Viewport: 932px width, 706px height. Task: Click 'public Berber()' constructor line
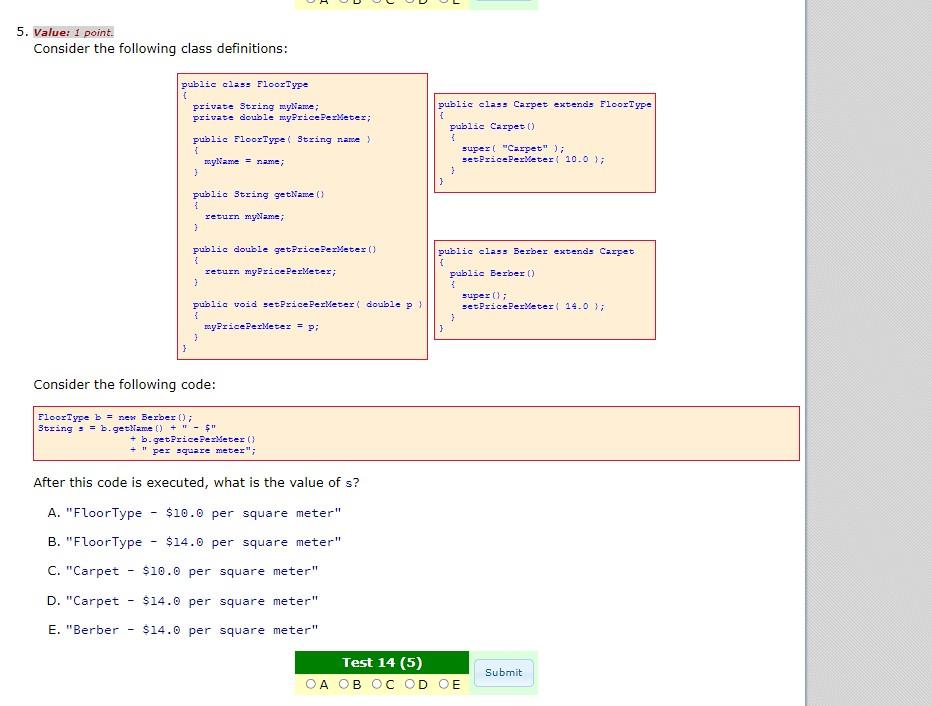coord(492,273)
